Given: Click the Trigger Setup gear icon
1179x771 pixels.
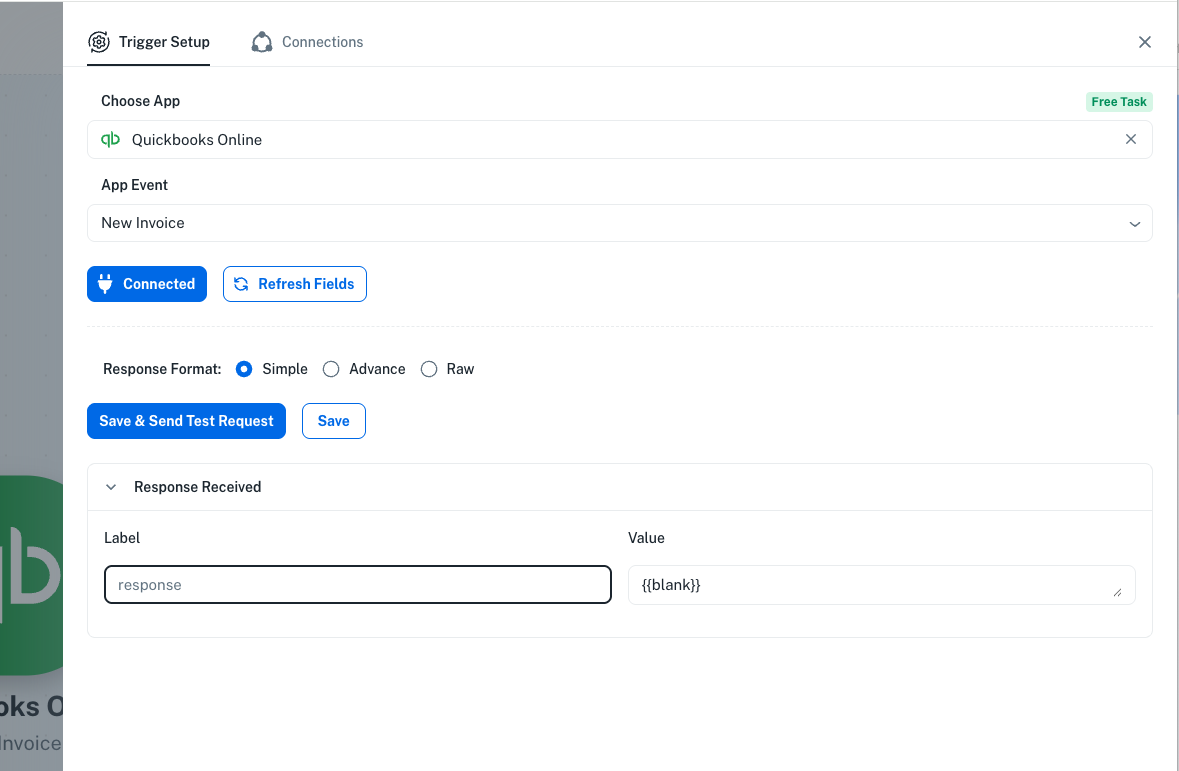Looking at the screenshot, I should 99,42.
